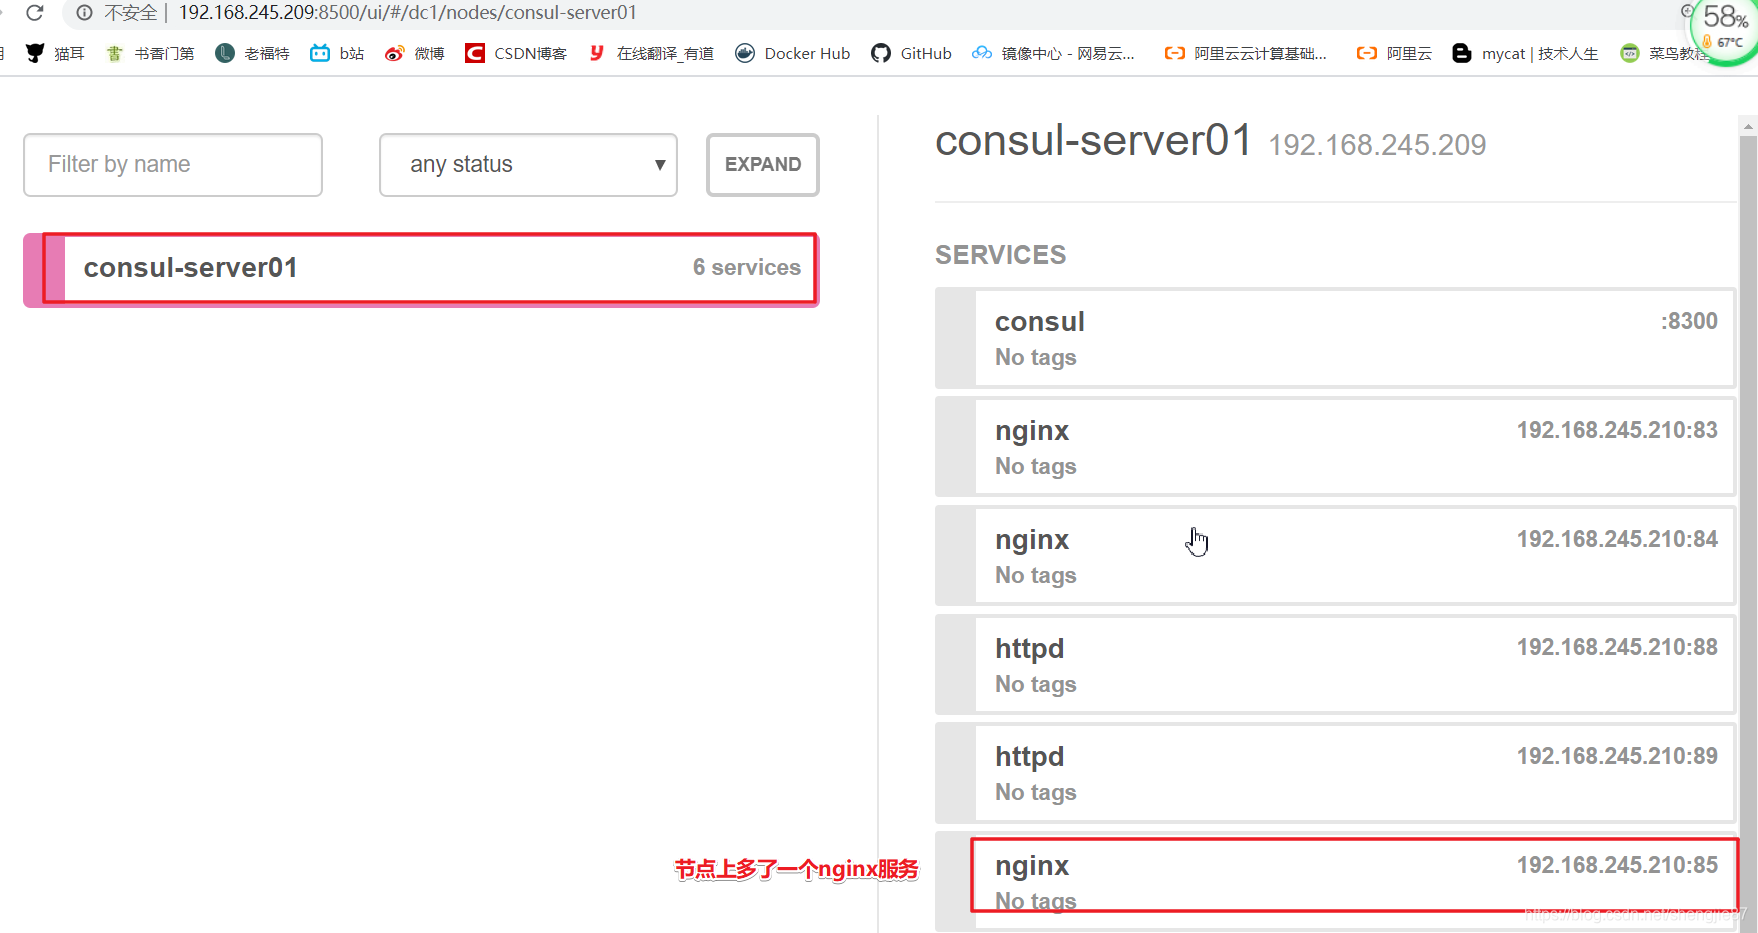Click the scrollbar up arrow
Image resolution: width=1758 pixels, height=933 pixels.
click(1748, 125)
